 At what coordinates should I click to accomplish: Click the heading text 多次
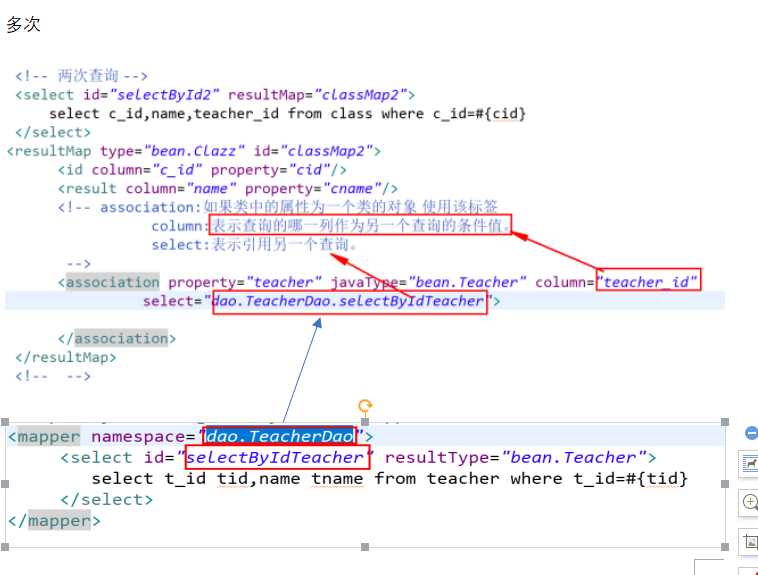23,24
